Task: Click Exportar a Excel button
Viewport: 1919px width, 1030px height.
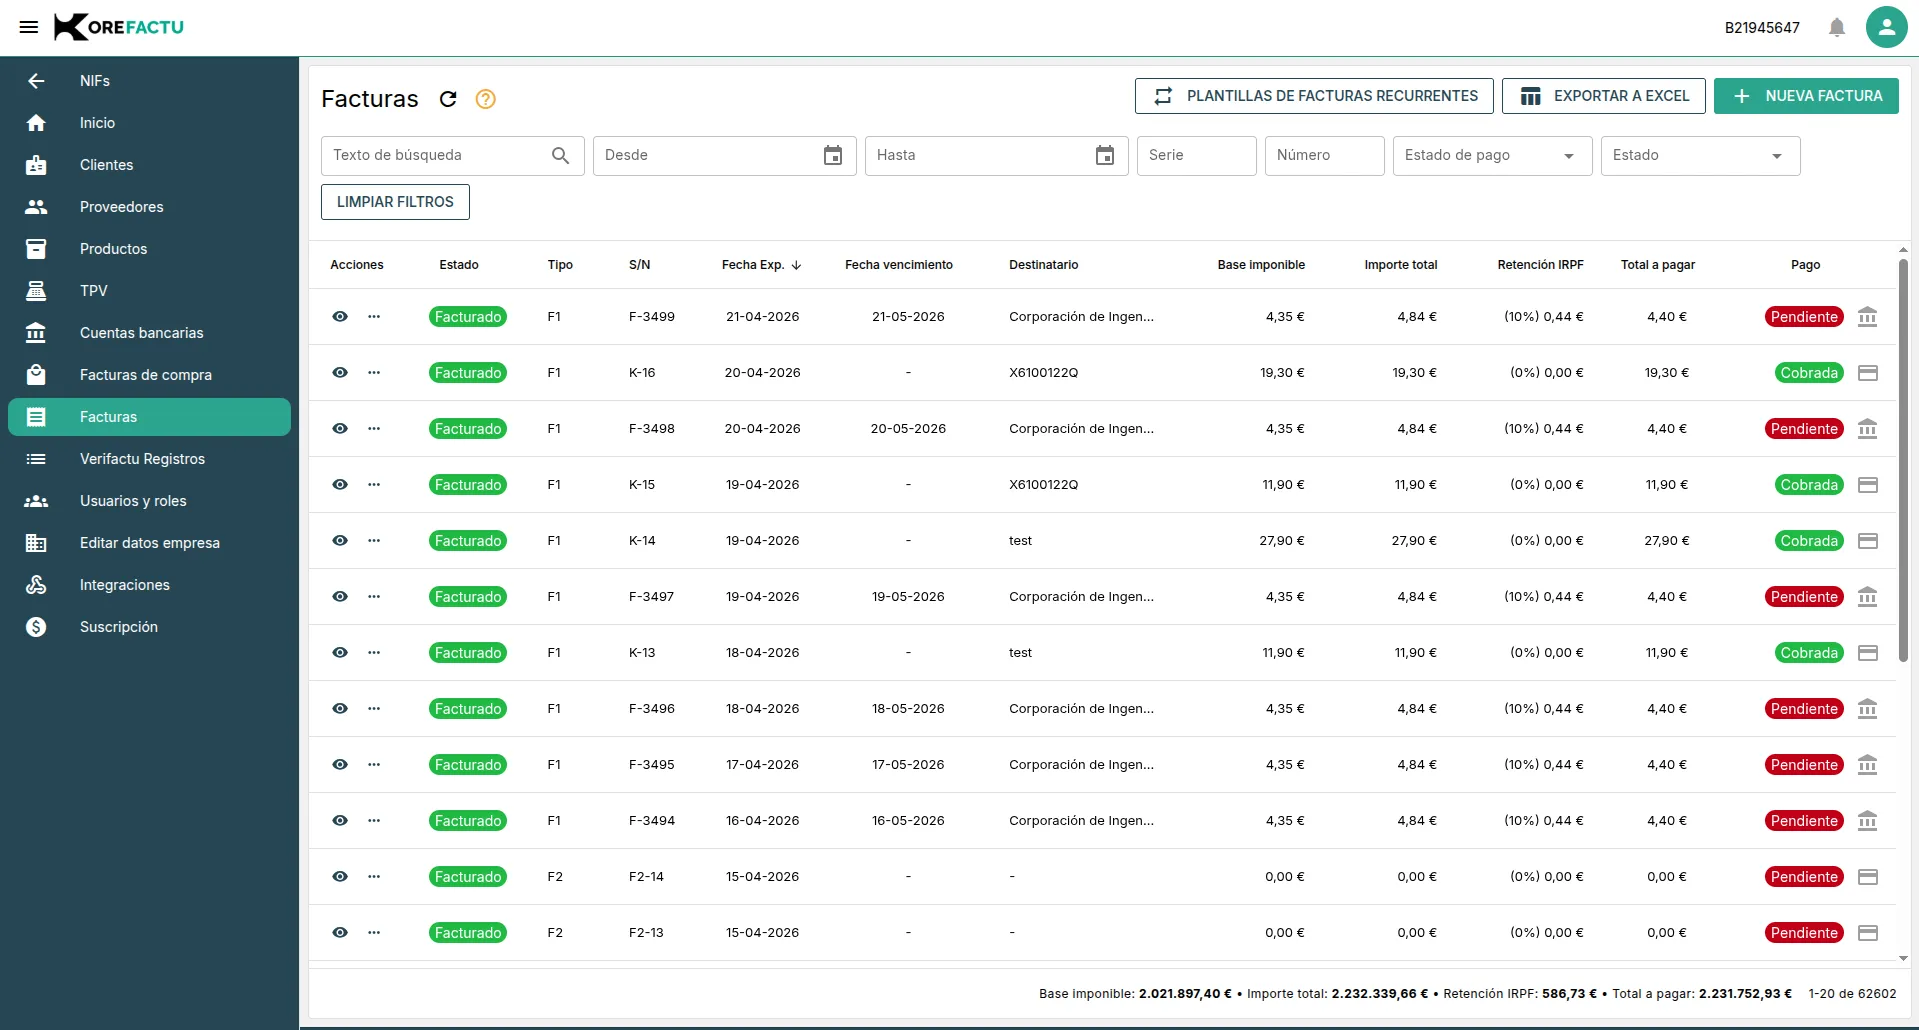Action: [x=1604, y=96]
